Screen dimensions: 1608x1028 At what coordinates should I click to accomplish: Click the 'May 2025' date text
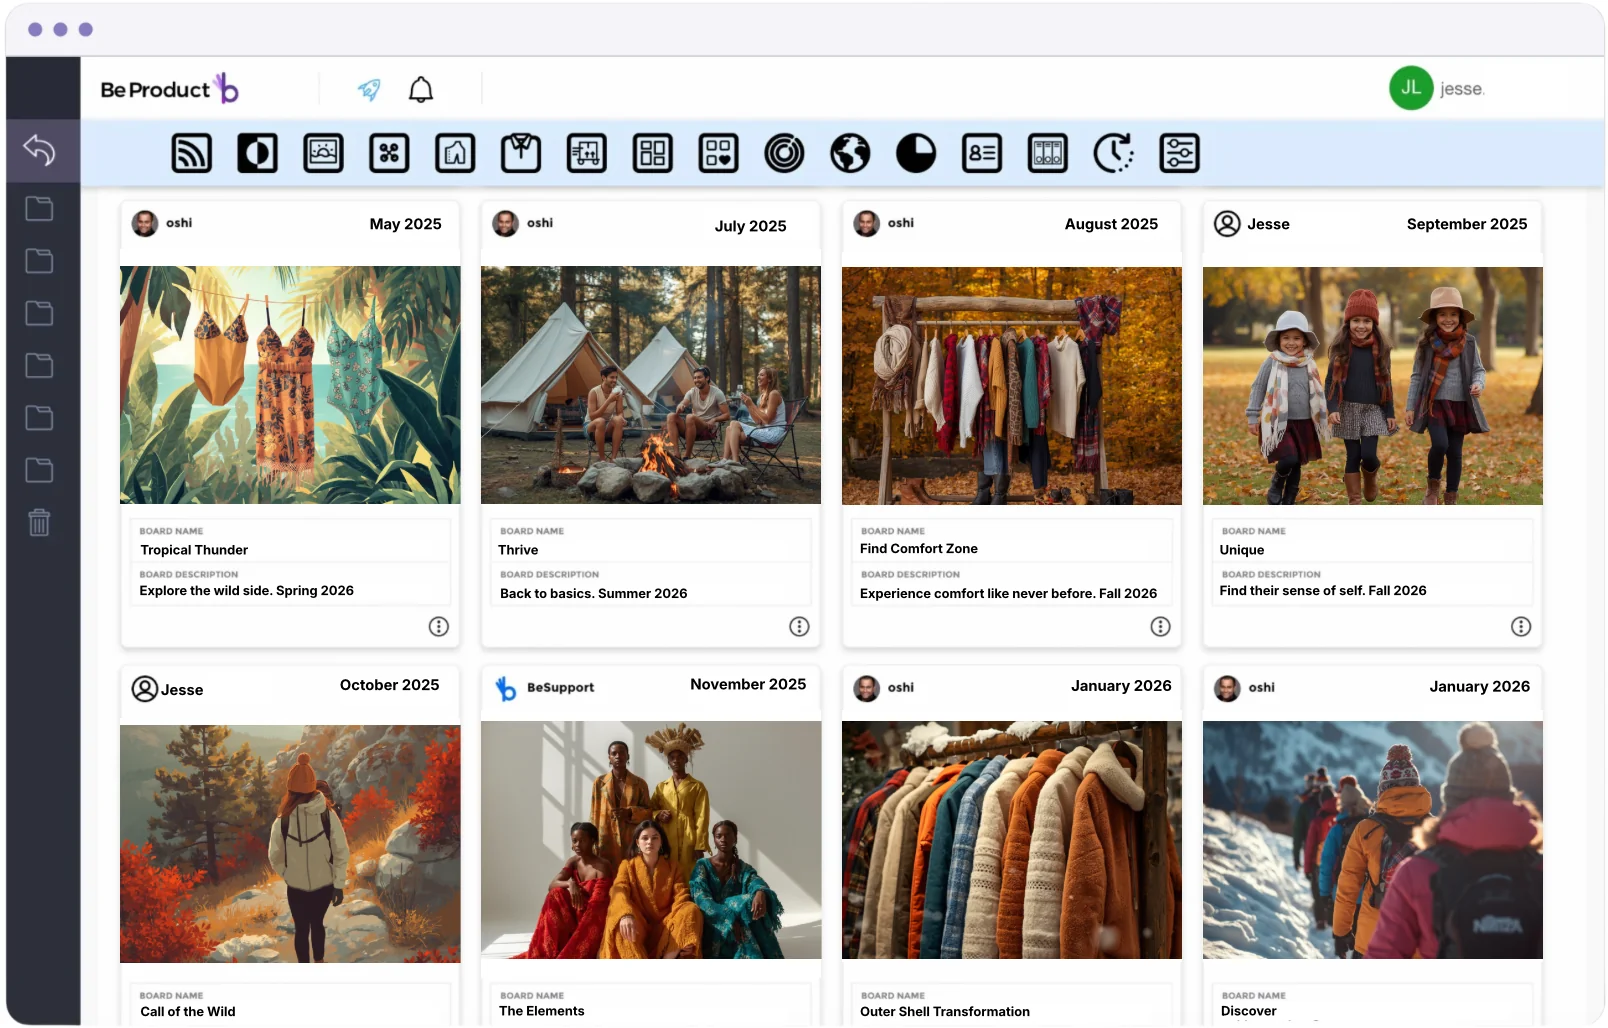(405, 224)
